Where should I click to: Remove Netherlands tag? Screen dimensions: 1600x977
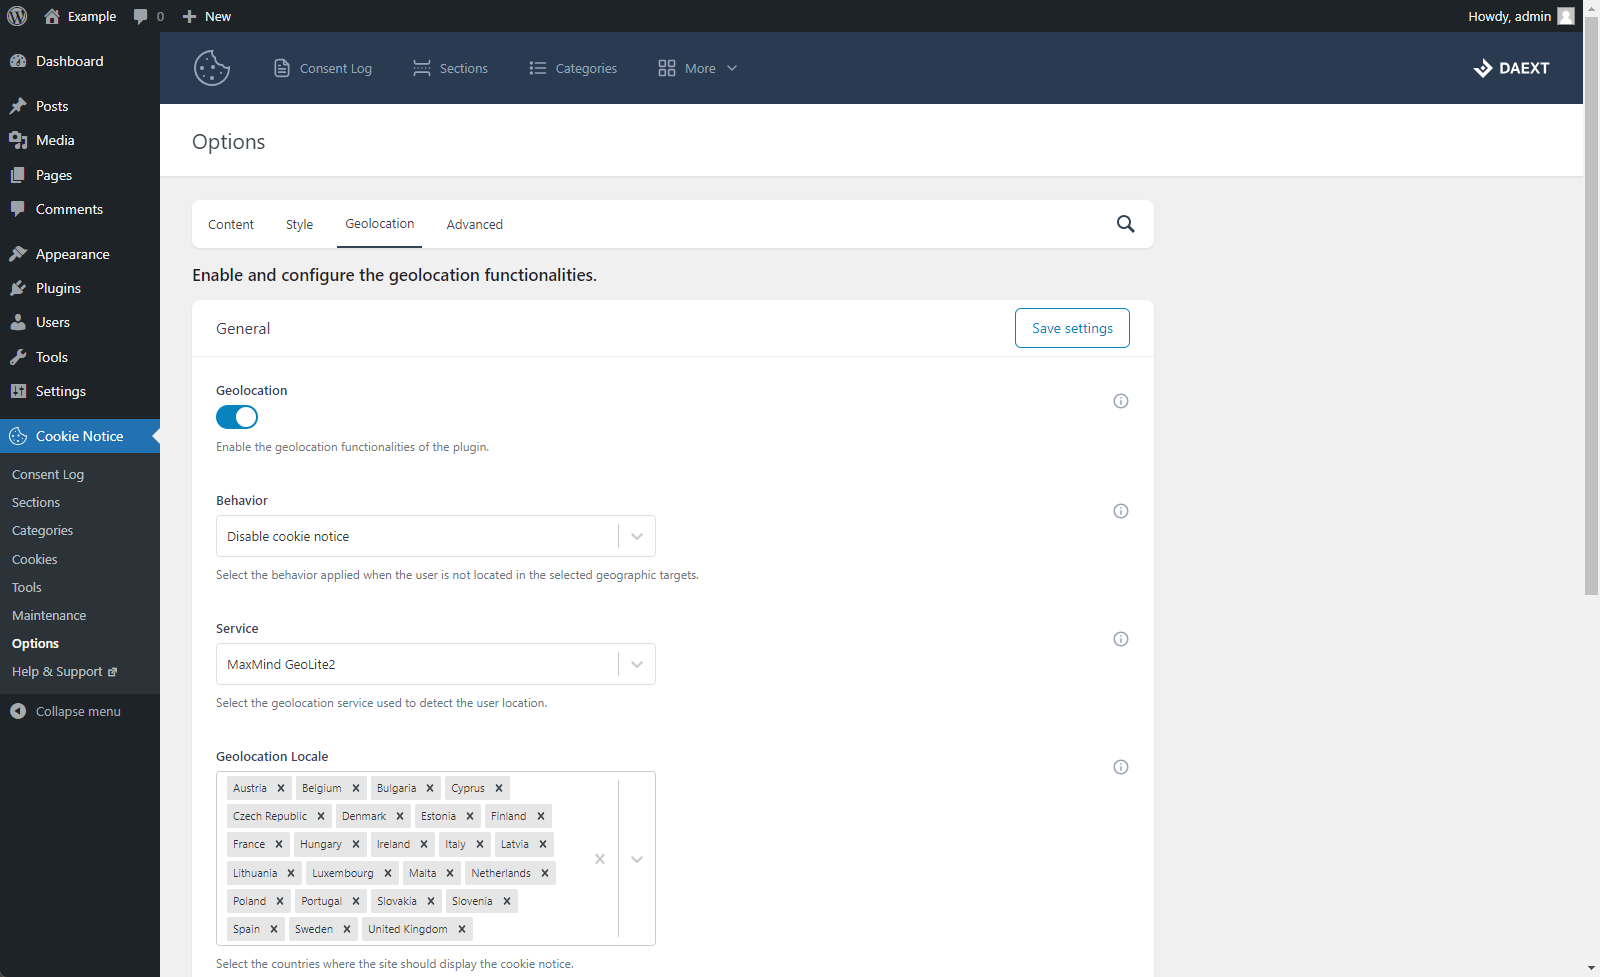coord(545,873)
